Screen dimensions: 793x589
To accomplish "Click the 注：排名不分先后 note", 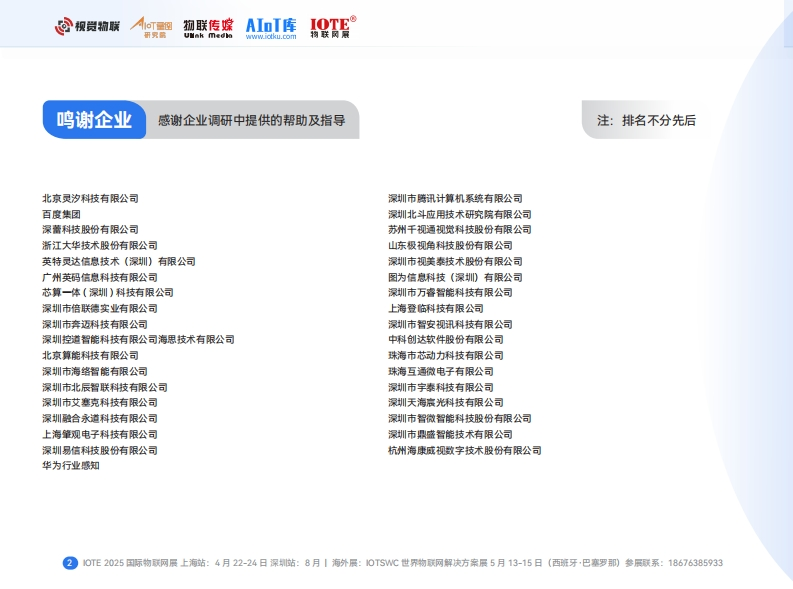I will tap(646, 120).
